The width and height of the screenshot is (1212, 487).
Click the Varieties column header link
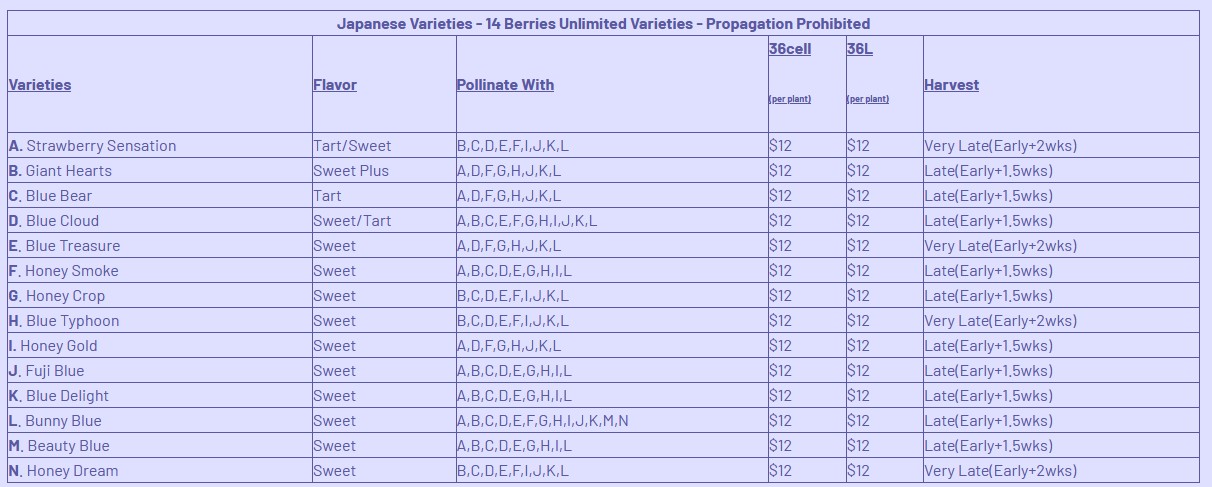coord(40,85)
